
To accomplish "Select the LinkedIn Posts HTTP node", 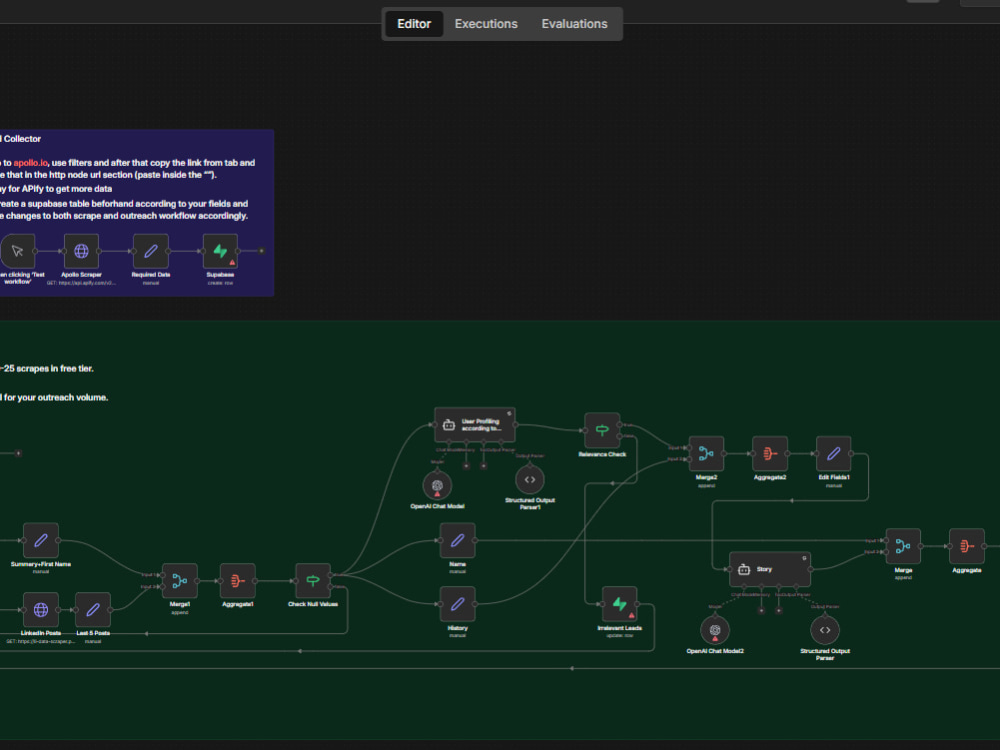I will pos(41,610).
